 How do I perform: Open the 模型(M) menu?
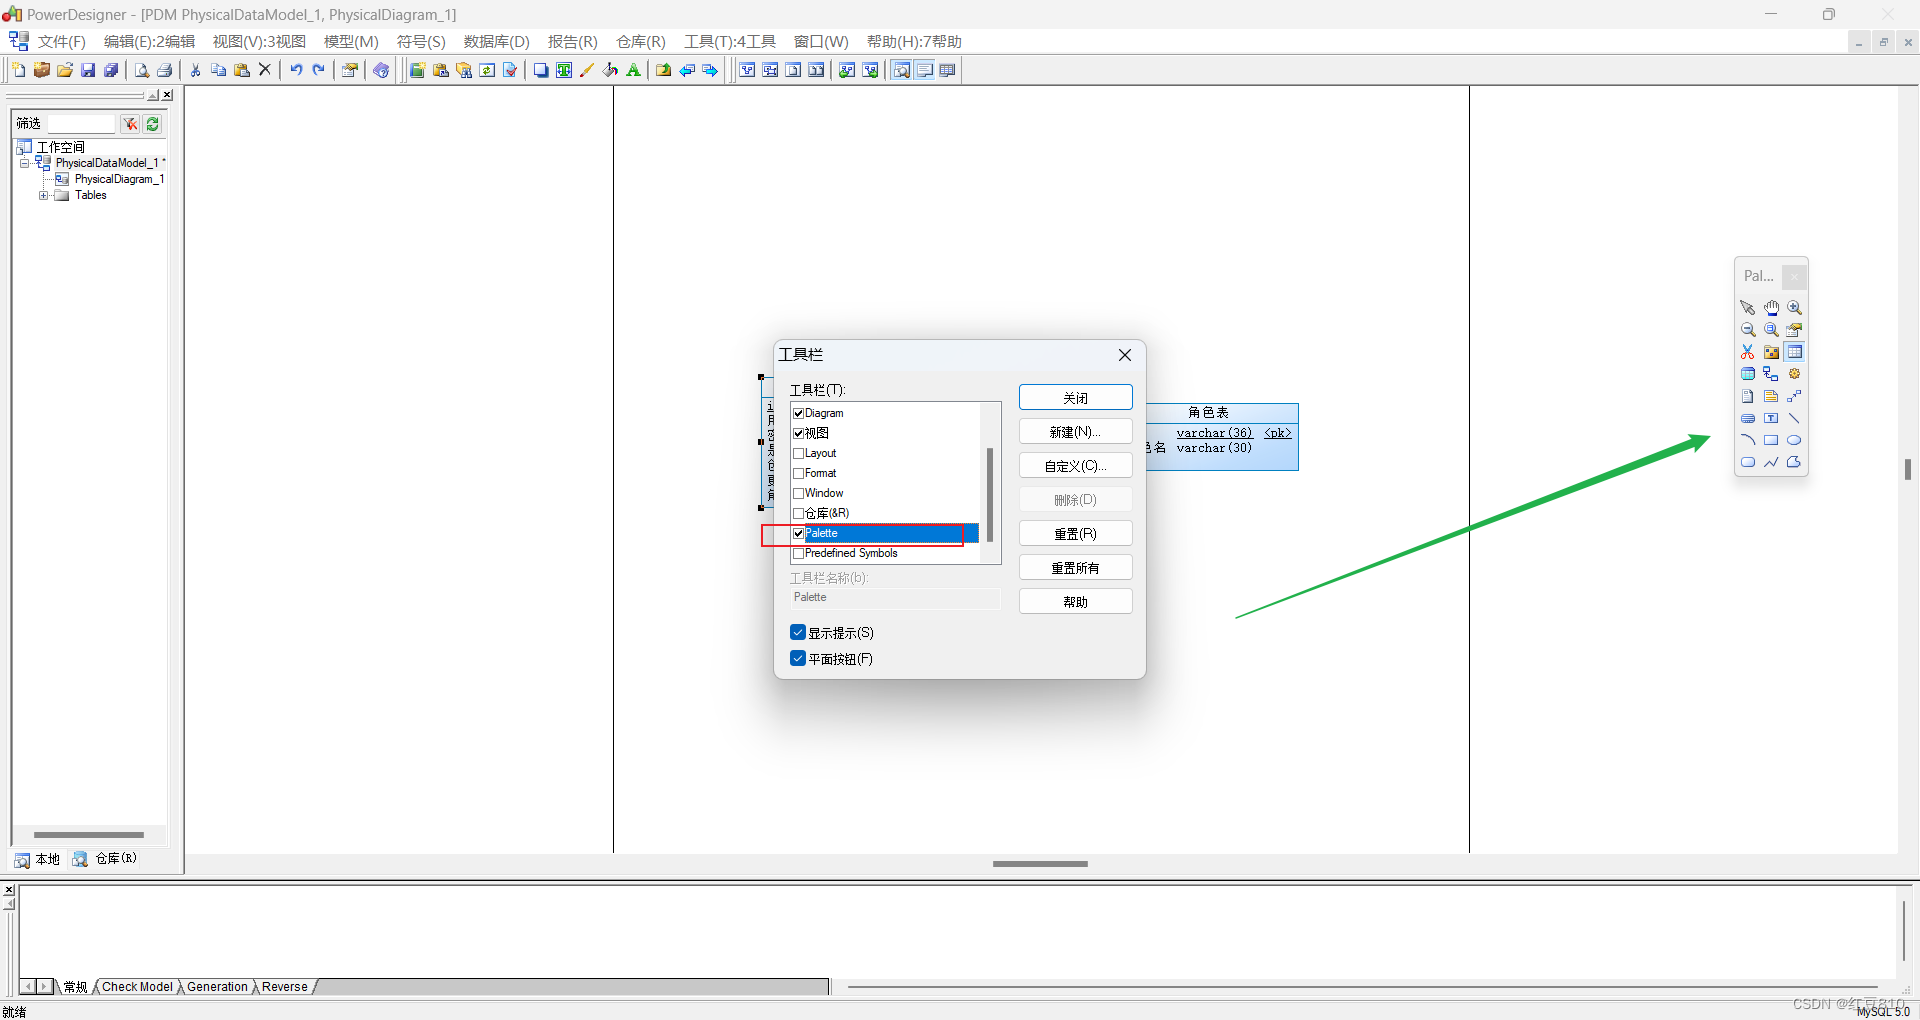click(351, 41)
